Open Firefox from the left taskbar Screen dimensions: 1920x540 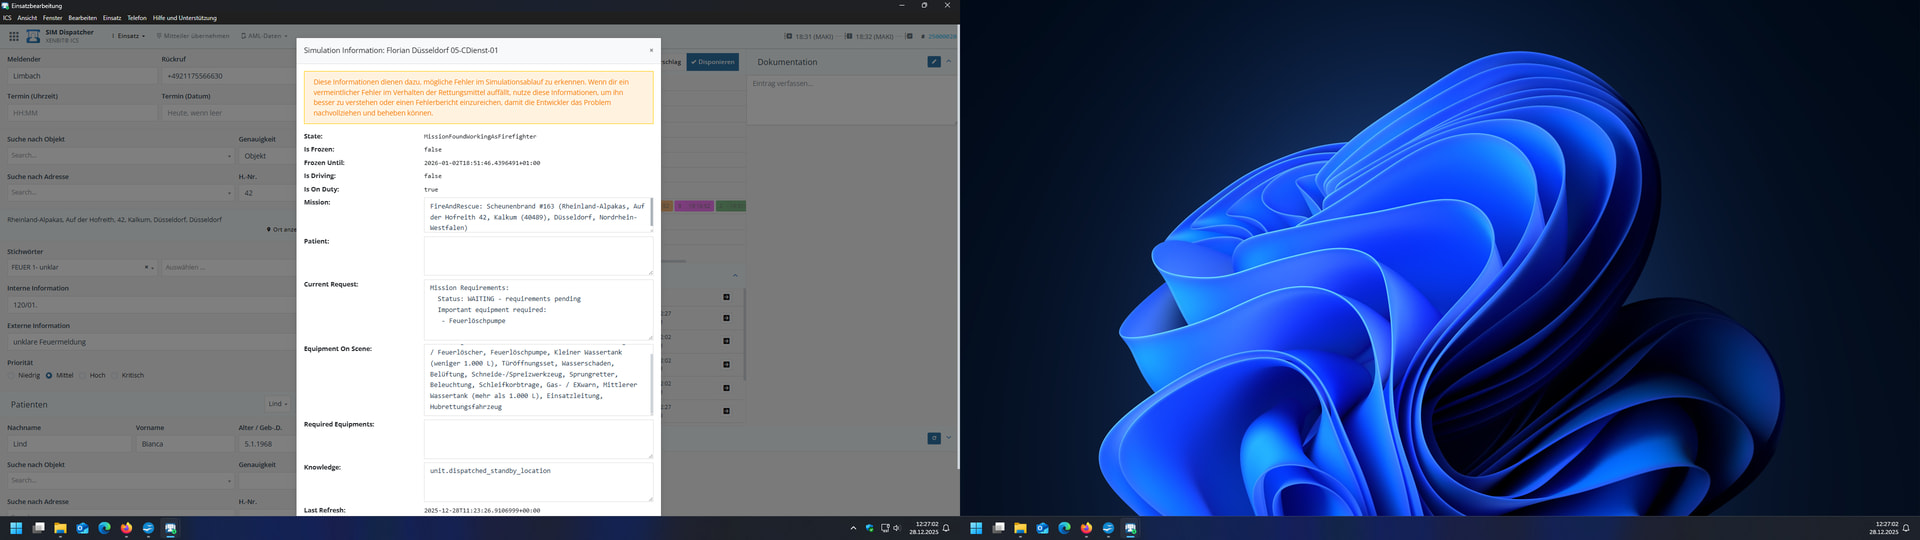126,528
